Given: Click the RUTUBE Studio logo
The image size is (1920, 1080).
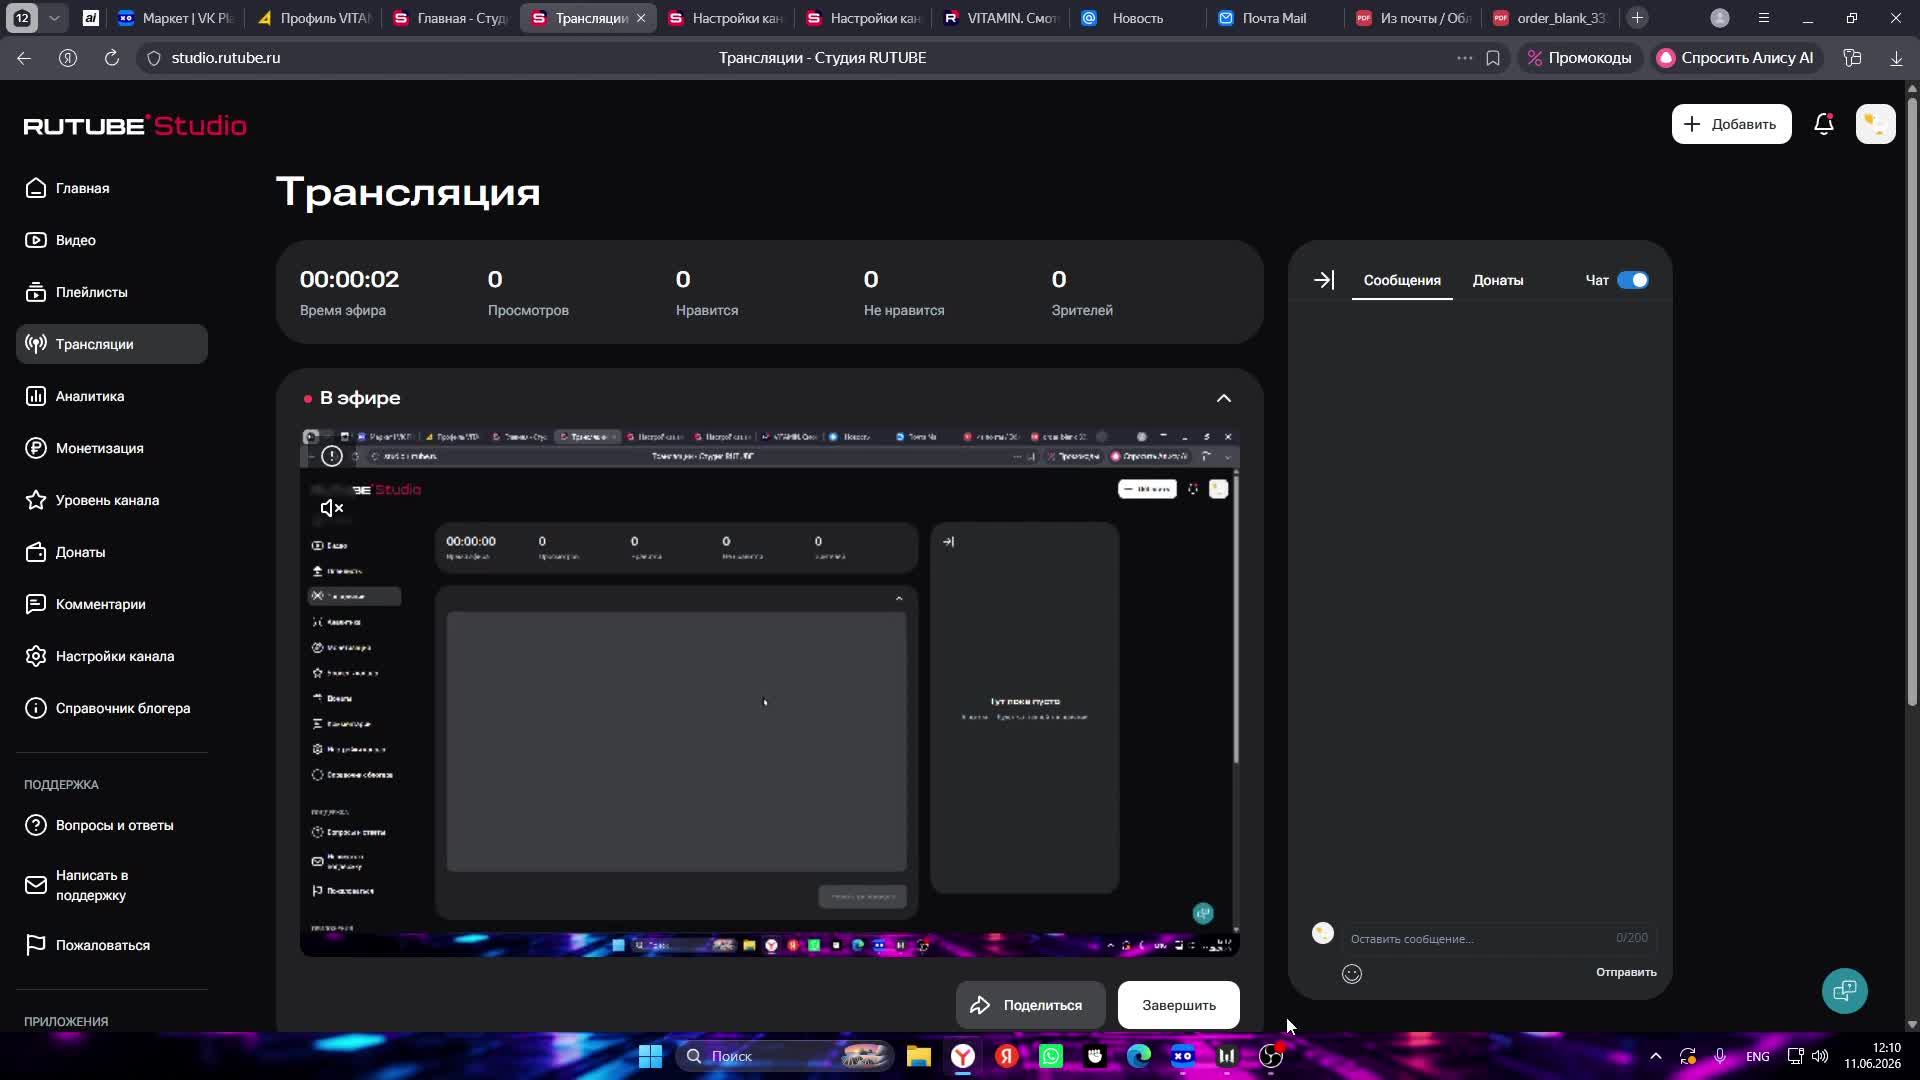Looking at the screenshot, I should click(x=135, y=125).
